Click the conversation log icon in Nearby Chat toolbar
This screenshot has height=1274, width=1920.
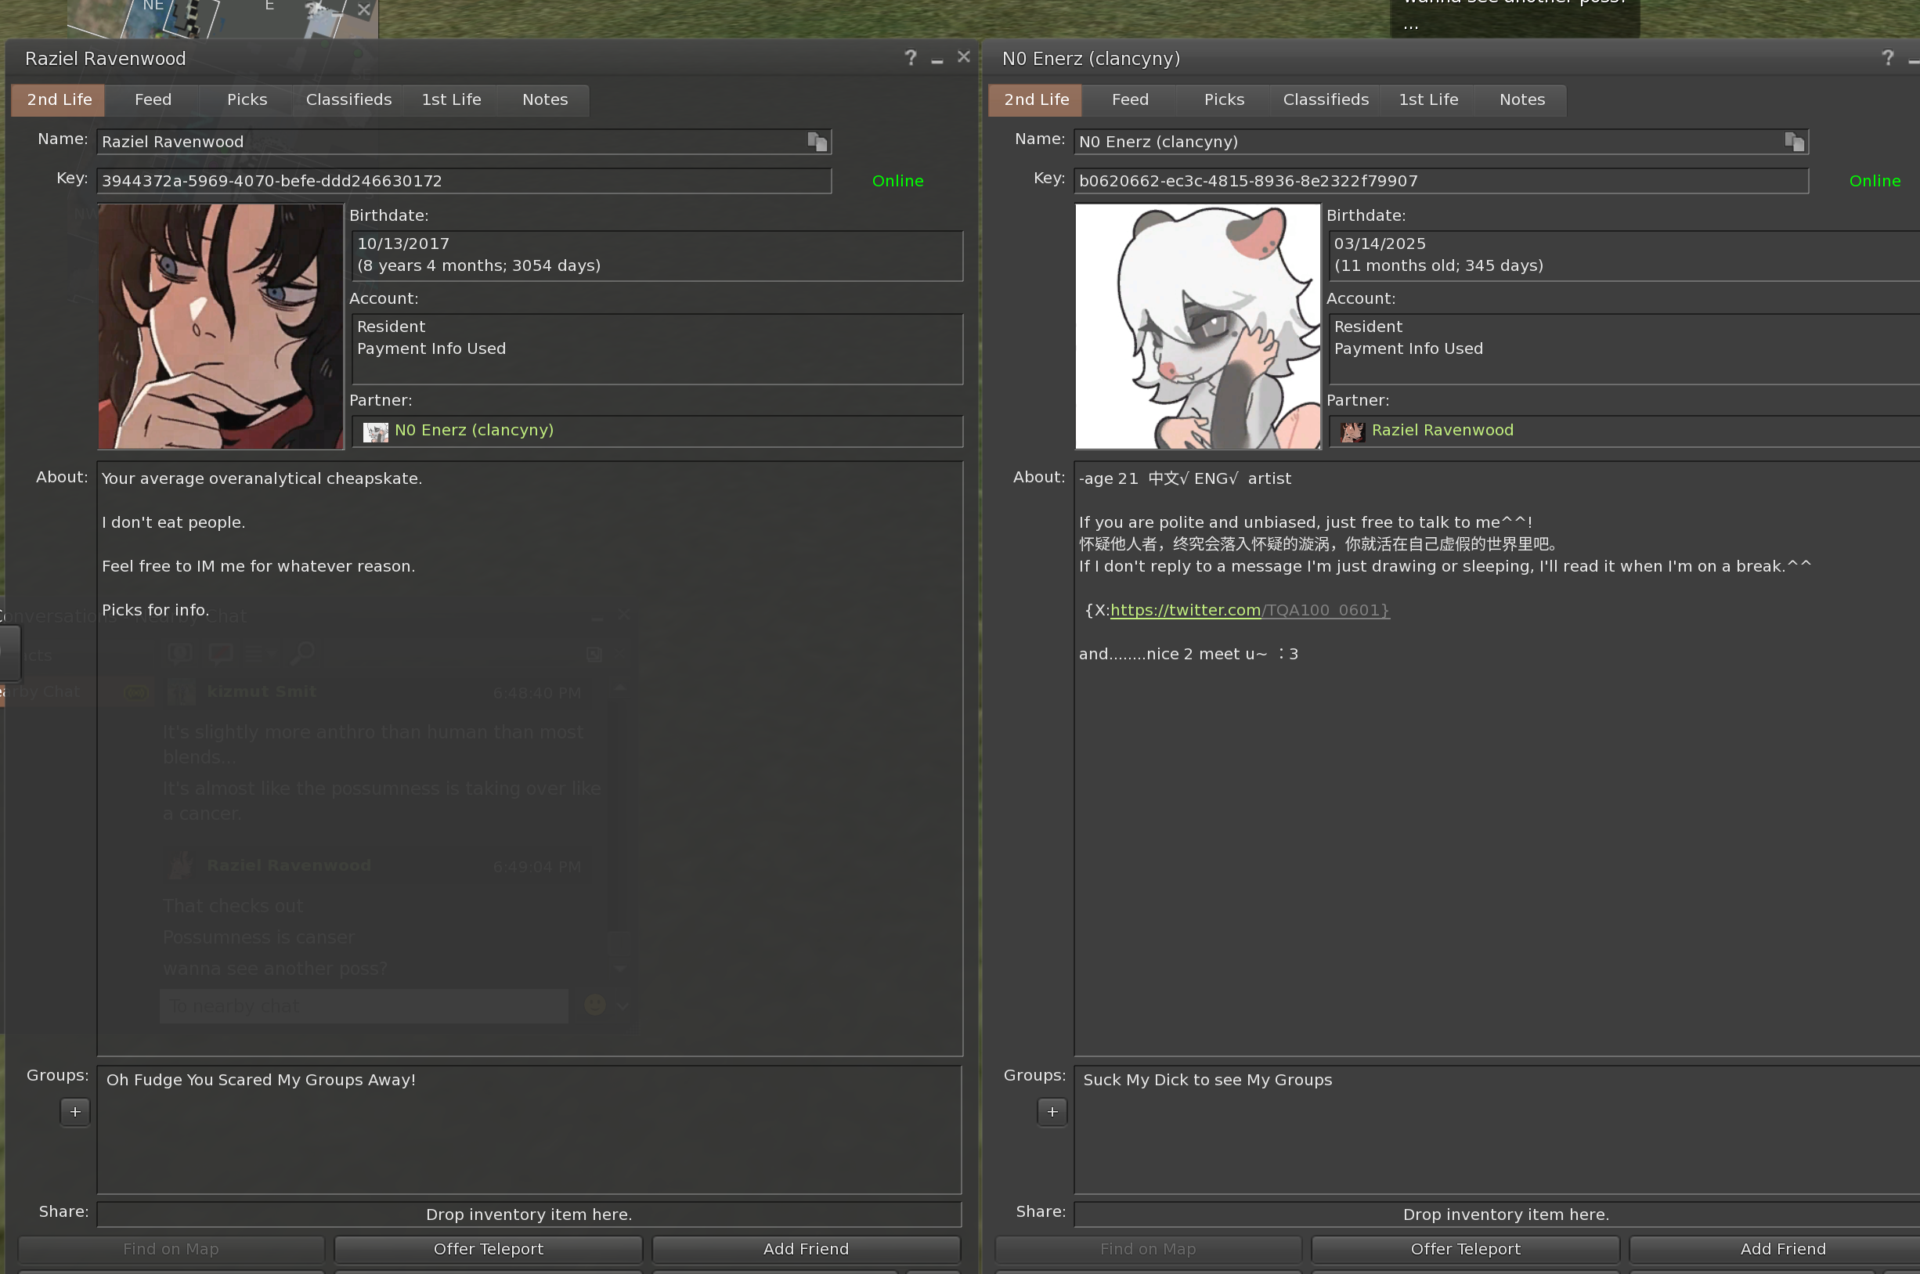tap(180, 653)
